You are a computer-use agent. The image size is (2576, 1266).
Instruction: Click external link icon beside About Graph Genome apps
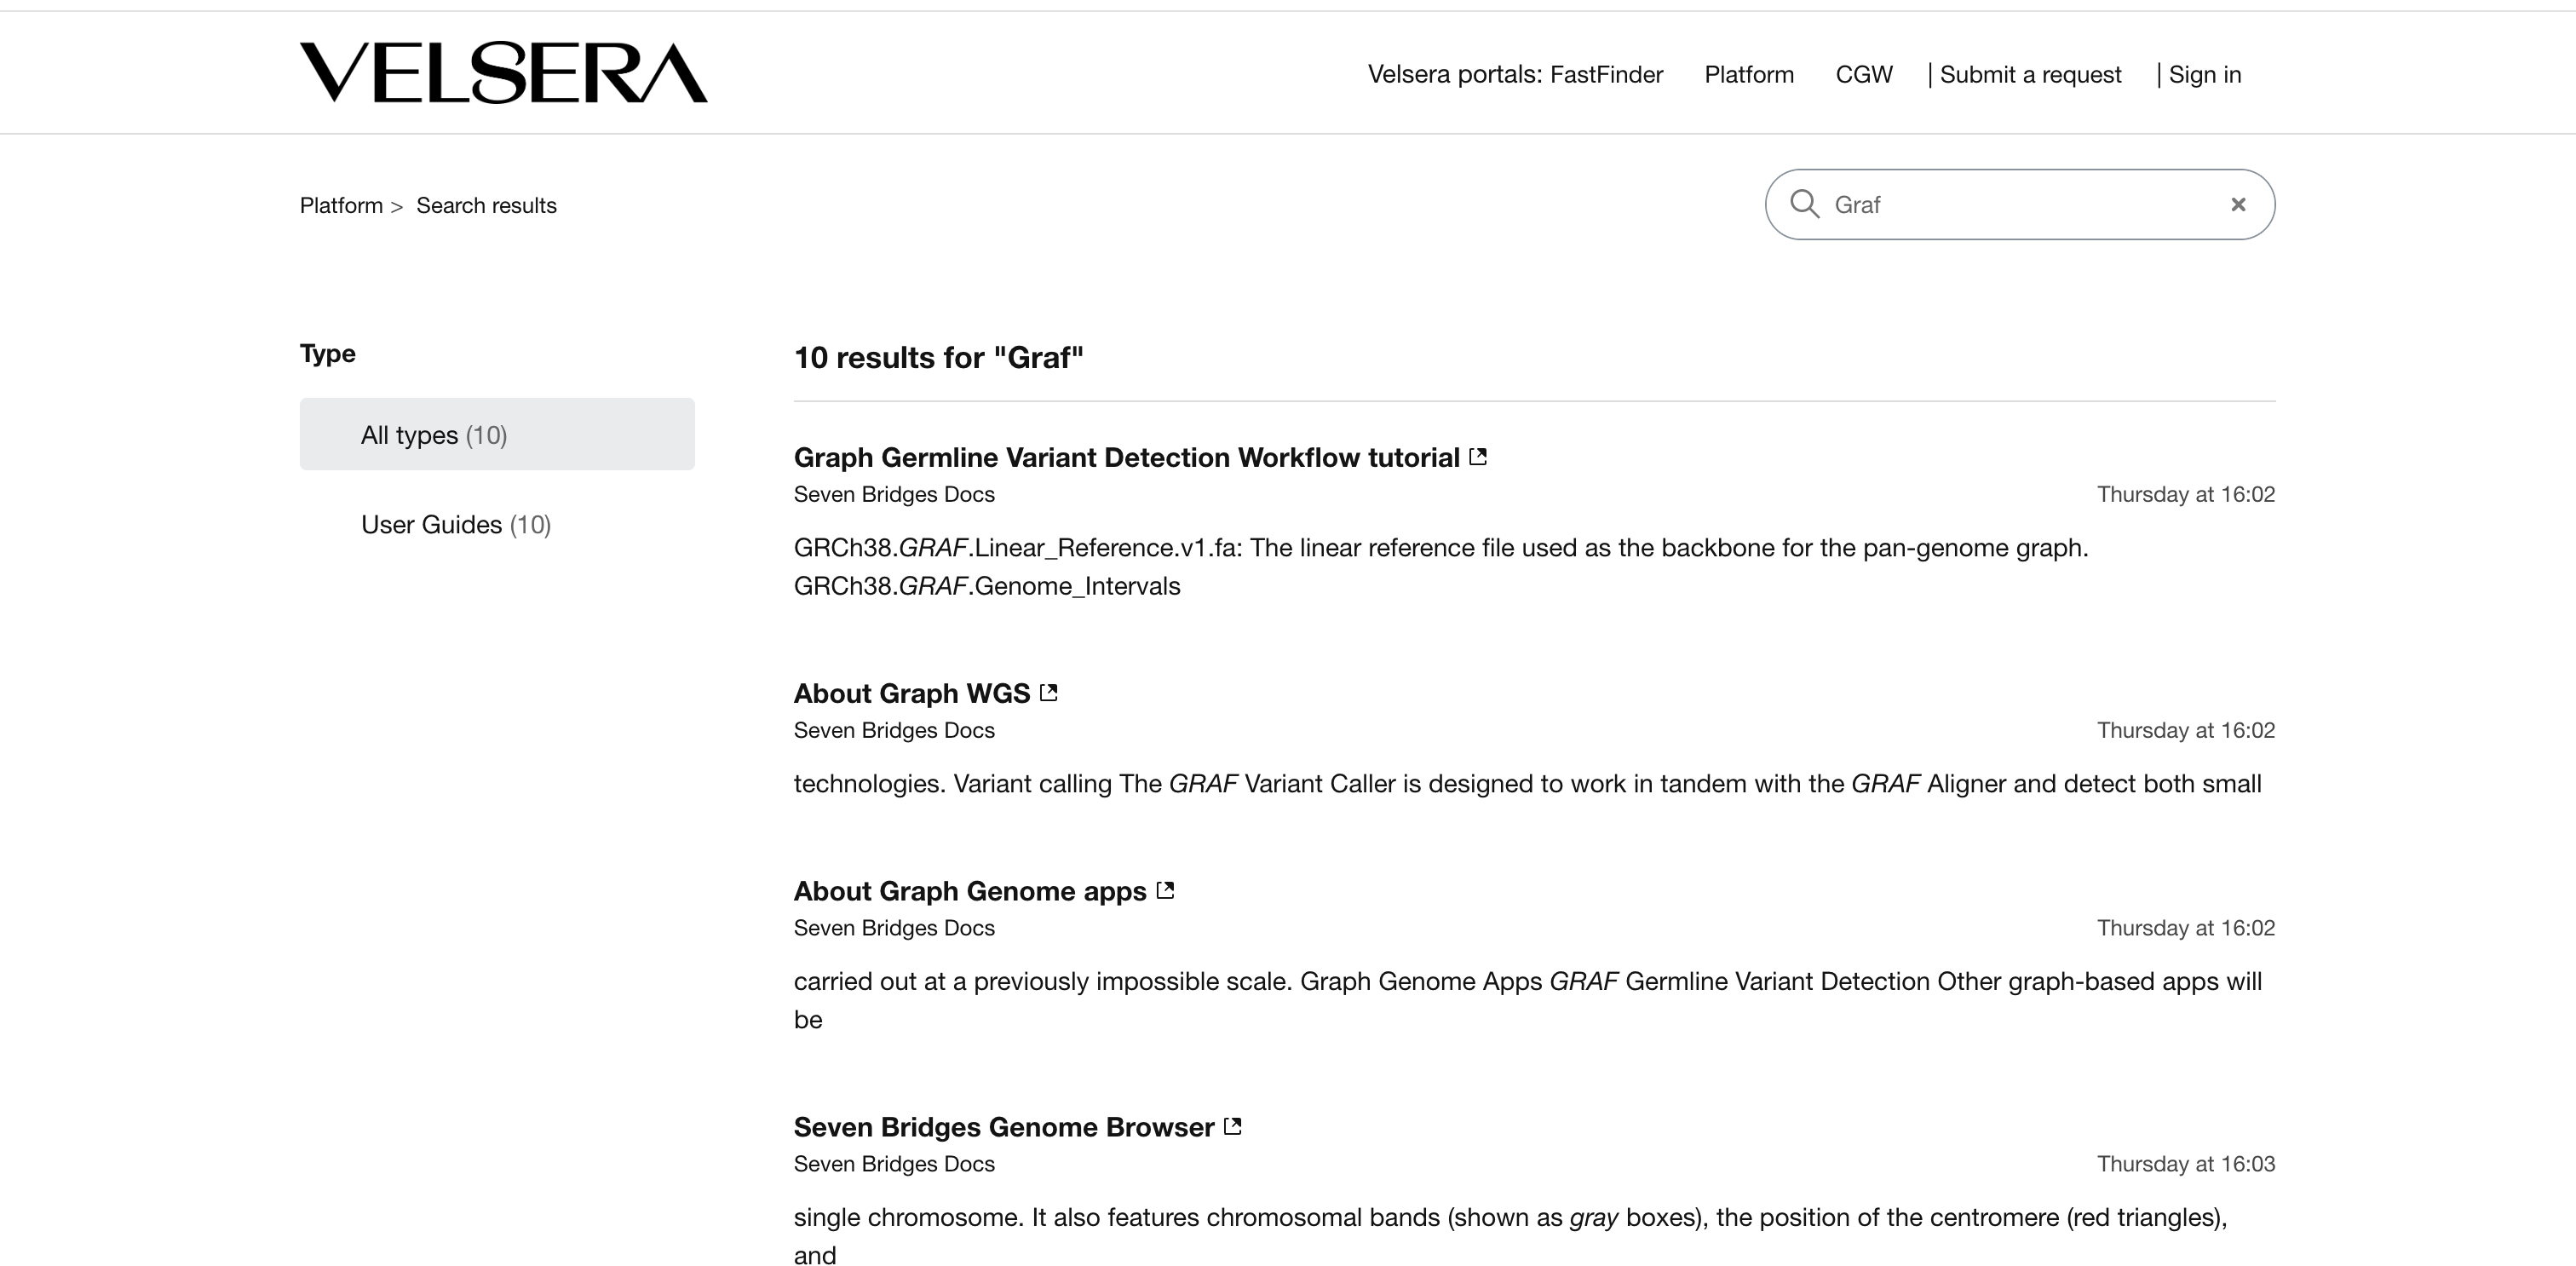[1165, 890]
